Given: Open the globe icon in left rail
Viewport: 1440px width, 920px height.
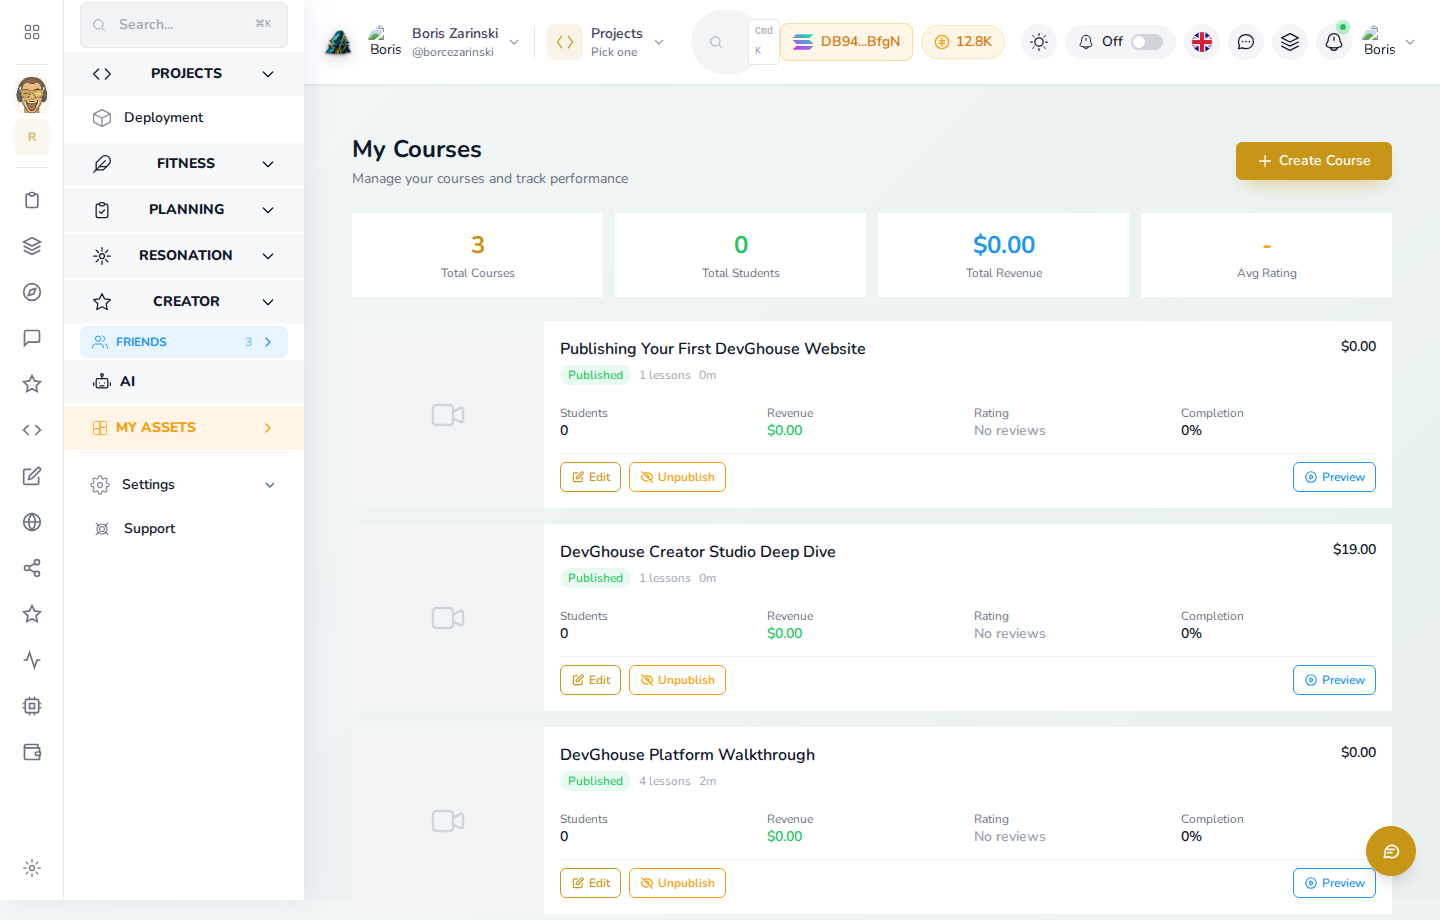Looking at the screenshot, I should click(x=32, y=522).
